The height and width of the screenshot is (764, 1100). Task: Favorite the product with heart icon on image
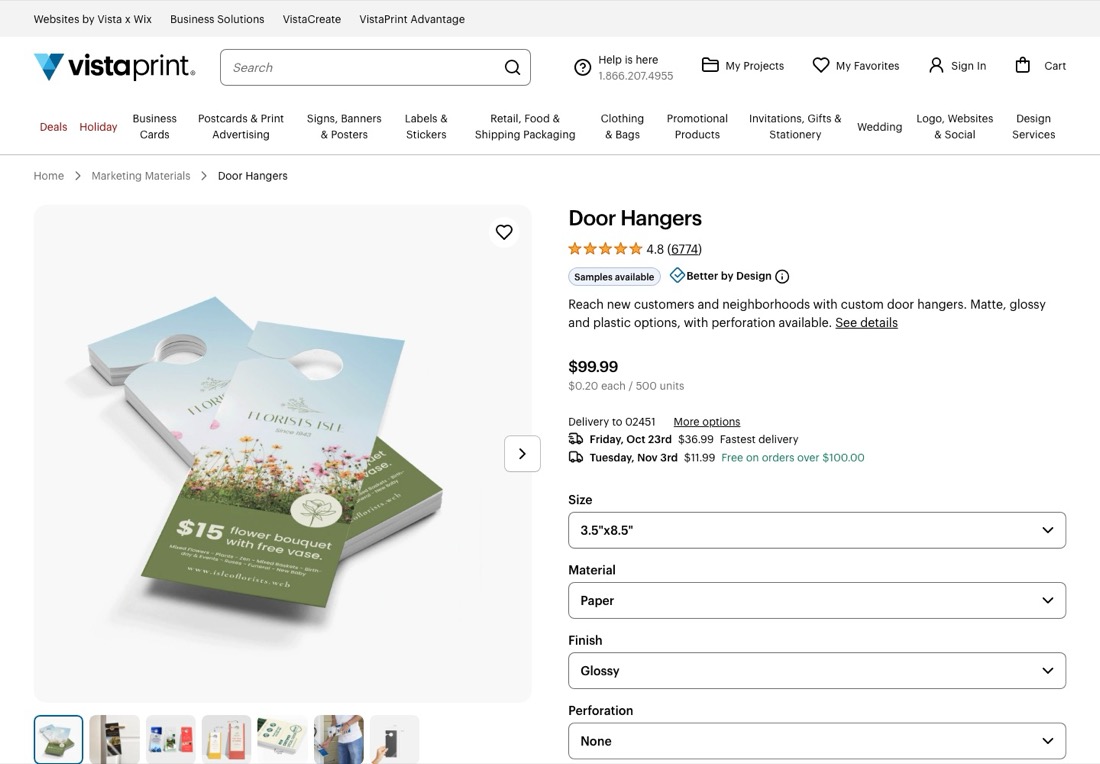click(504, 232)
